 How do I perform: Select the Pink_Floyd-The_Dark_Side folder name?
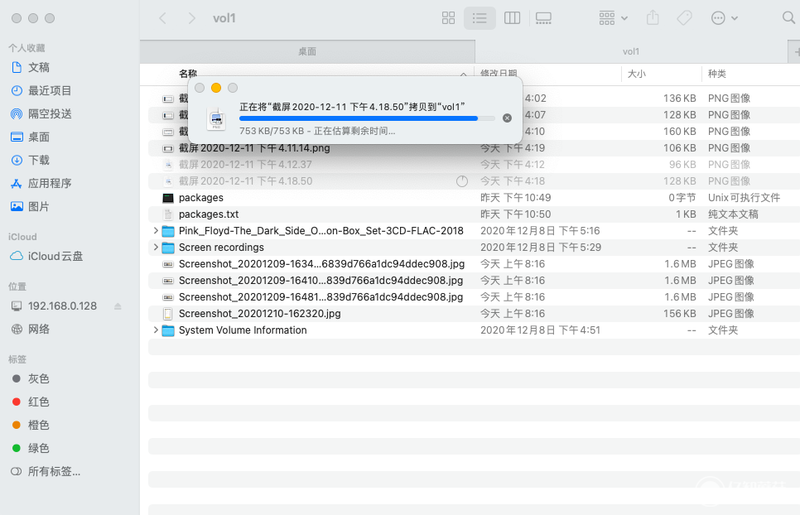pyautogui.click(x=321, y=231)
